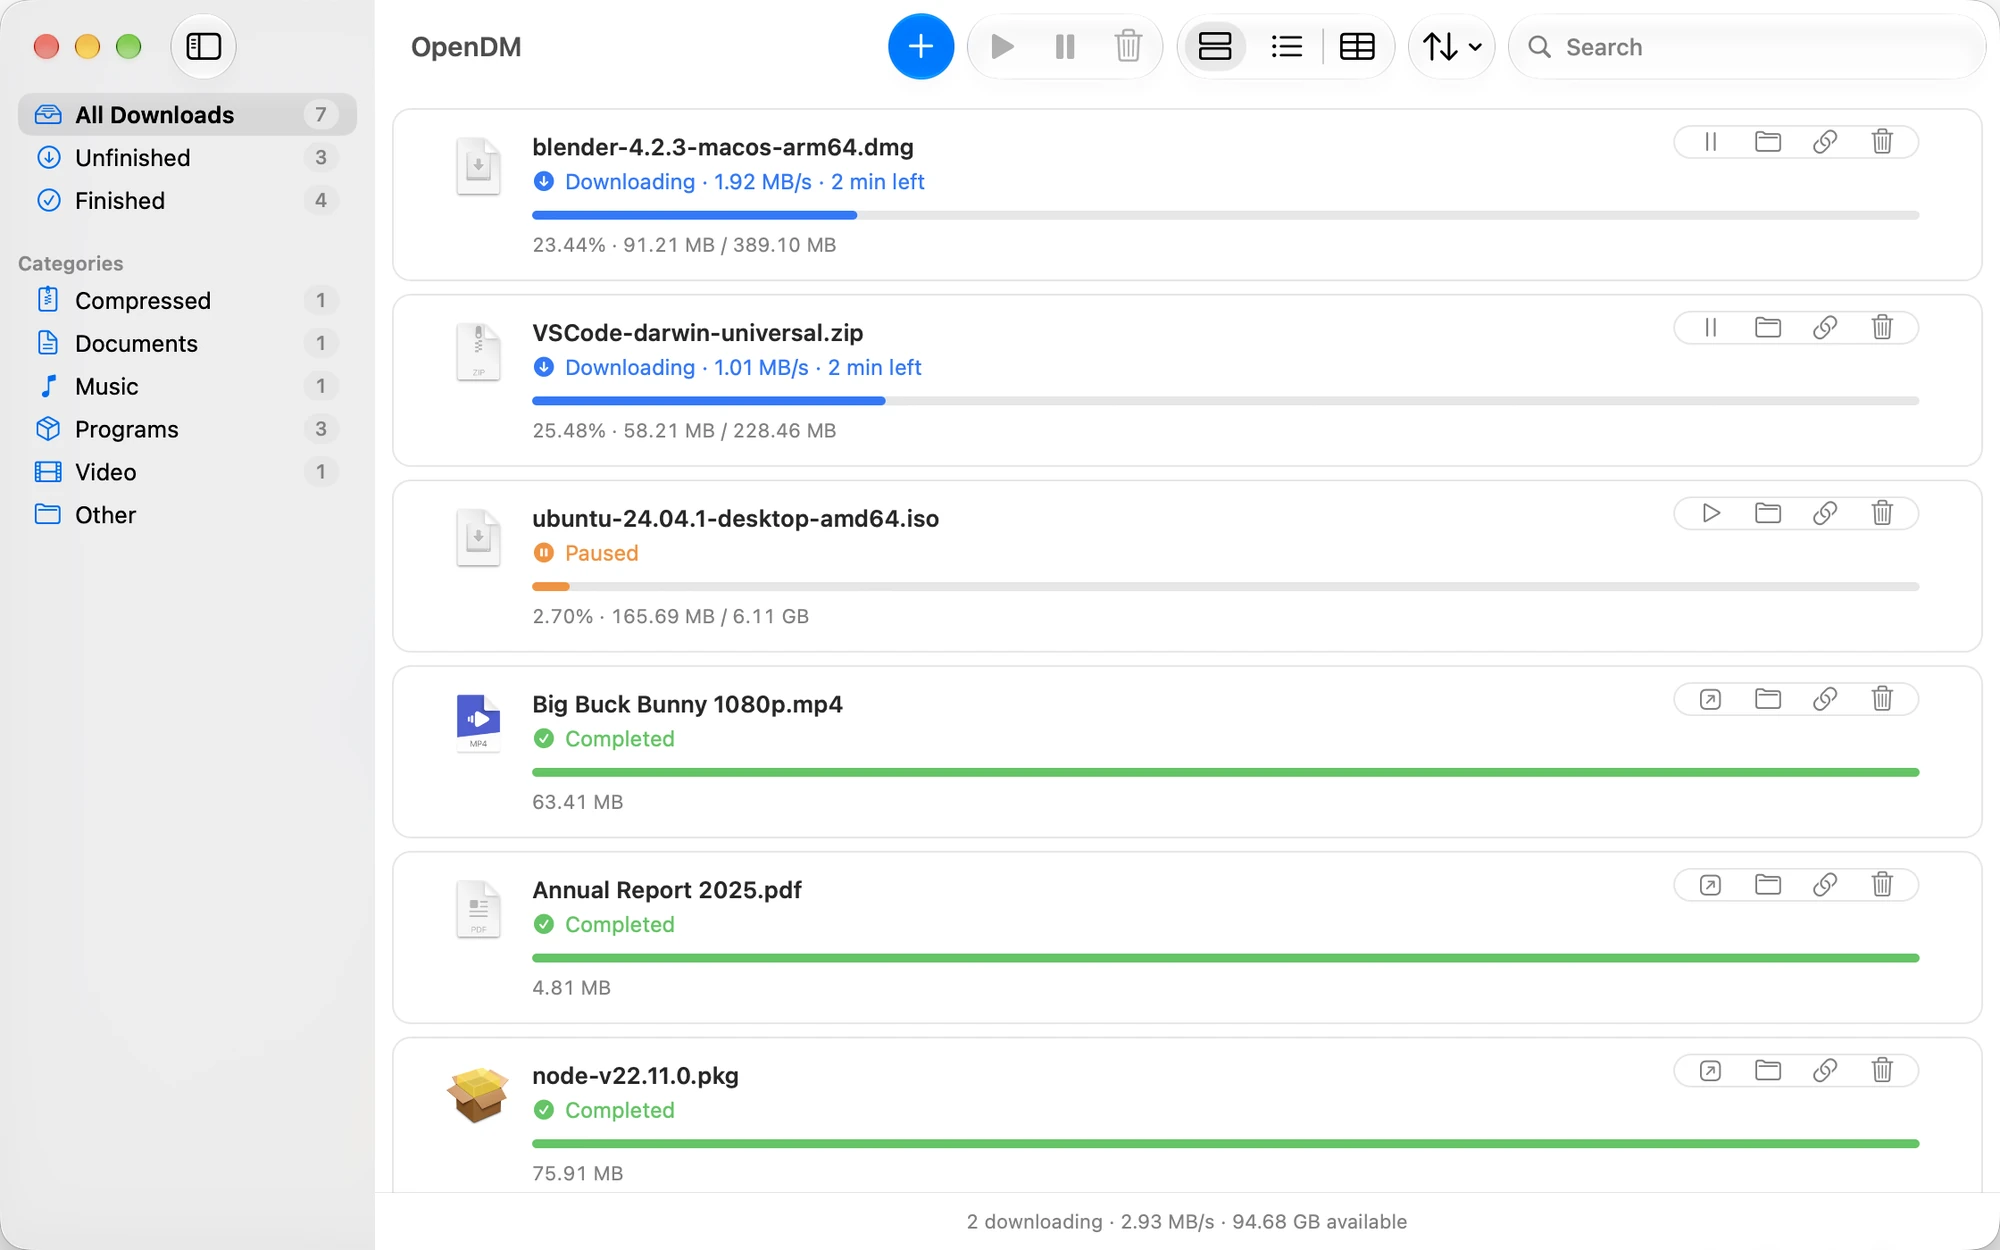Pause all downloads with the toolbar pause icon
Screen dimensions: 2000x1250
coord(1065,46)
